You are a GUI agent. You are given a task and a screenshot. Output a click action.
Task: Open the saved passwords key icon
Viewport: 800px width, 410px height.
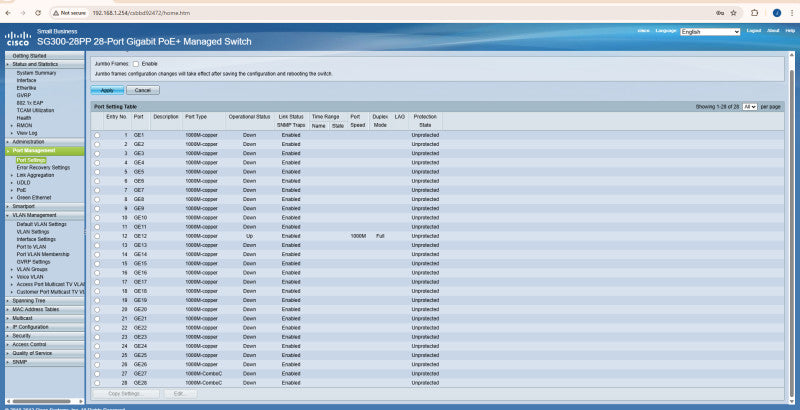720,13
